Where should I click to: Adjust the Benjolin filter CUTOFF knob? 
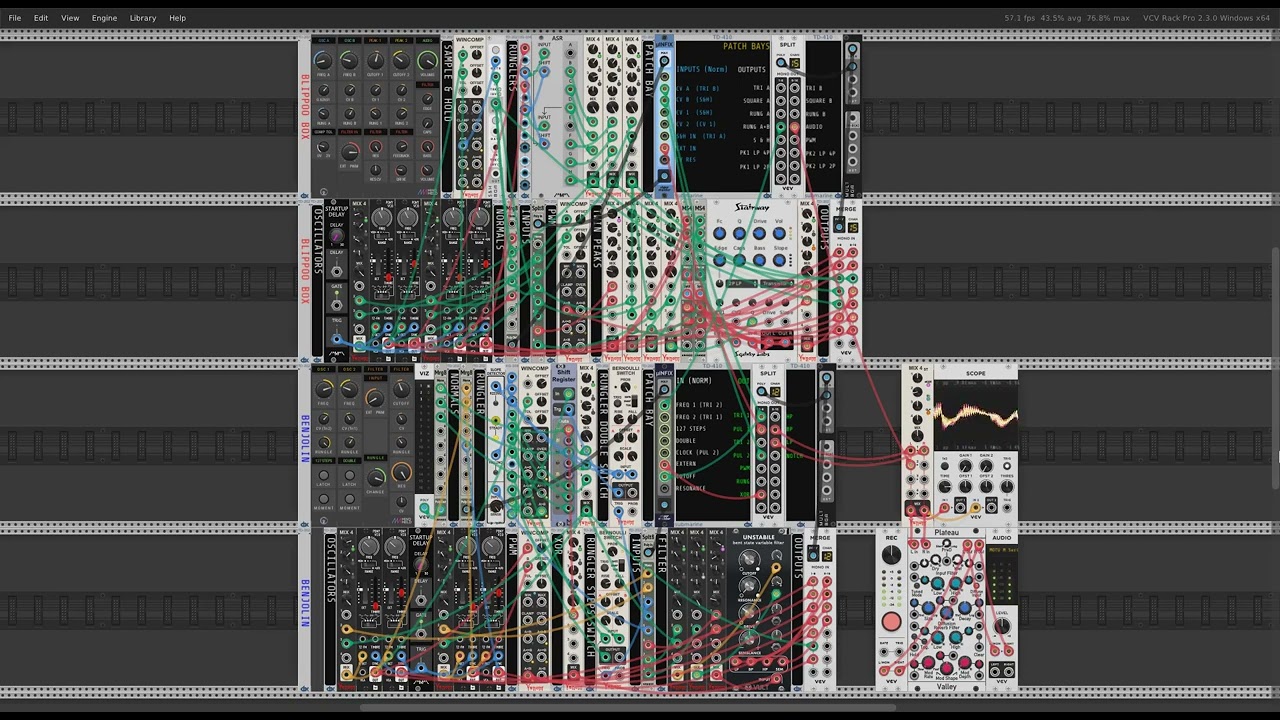[x=401, y=390]
